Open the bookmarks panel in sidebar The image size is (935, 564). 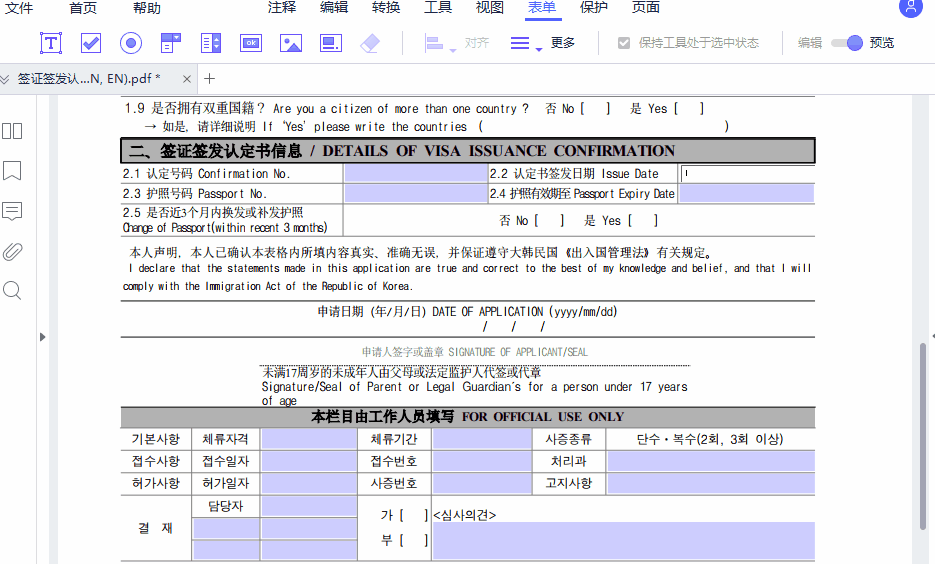(12, 171)
